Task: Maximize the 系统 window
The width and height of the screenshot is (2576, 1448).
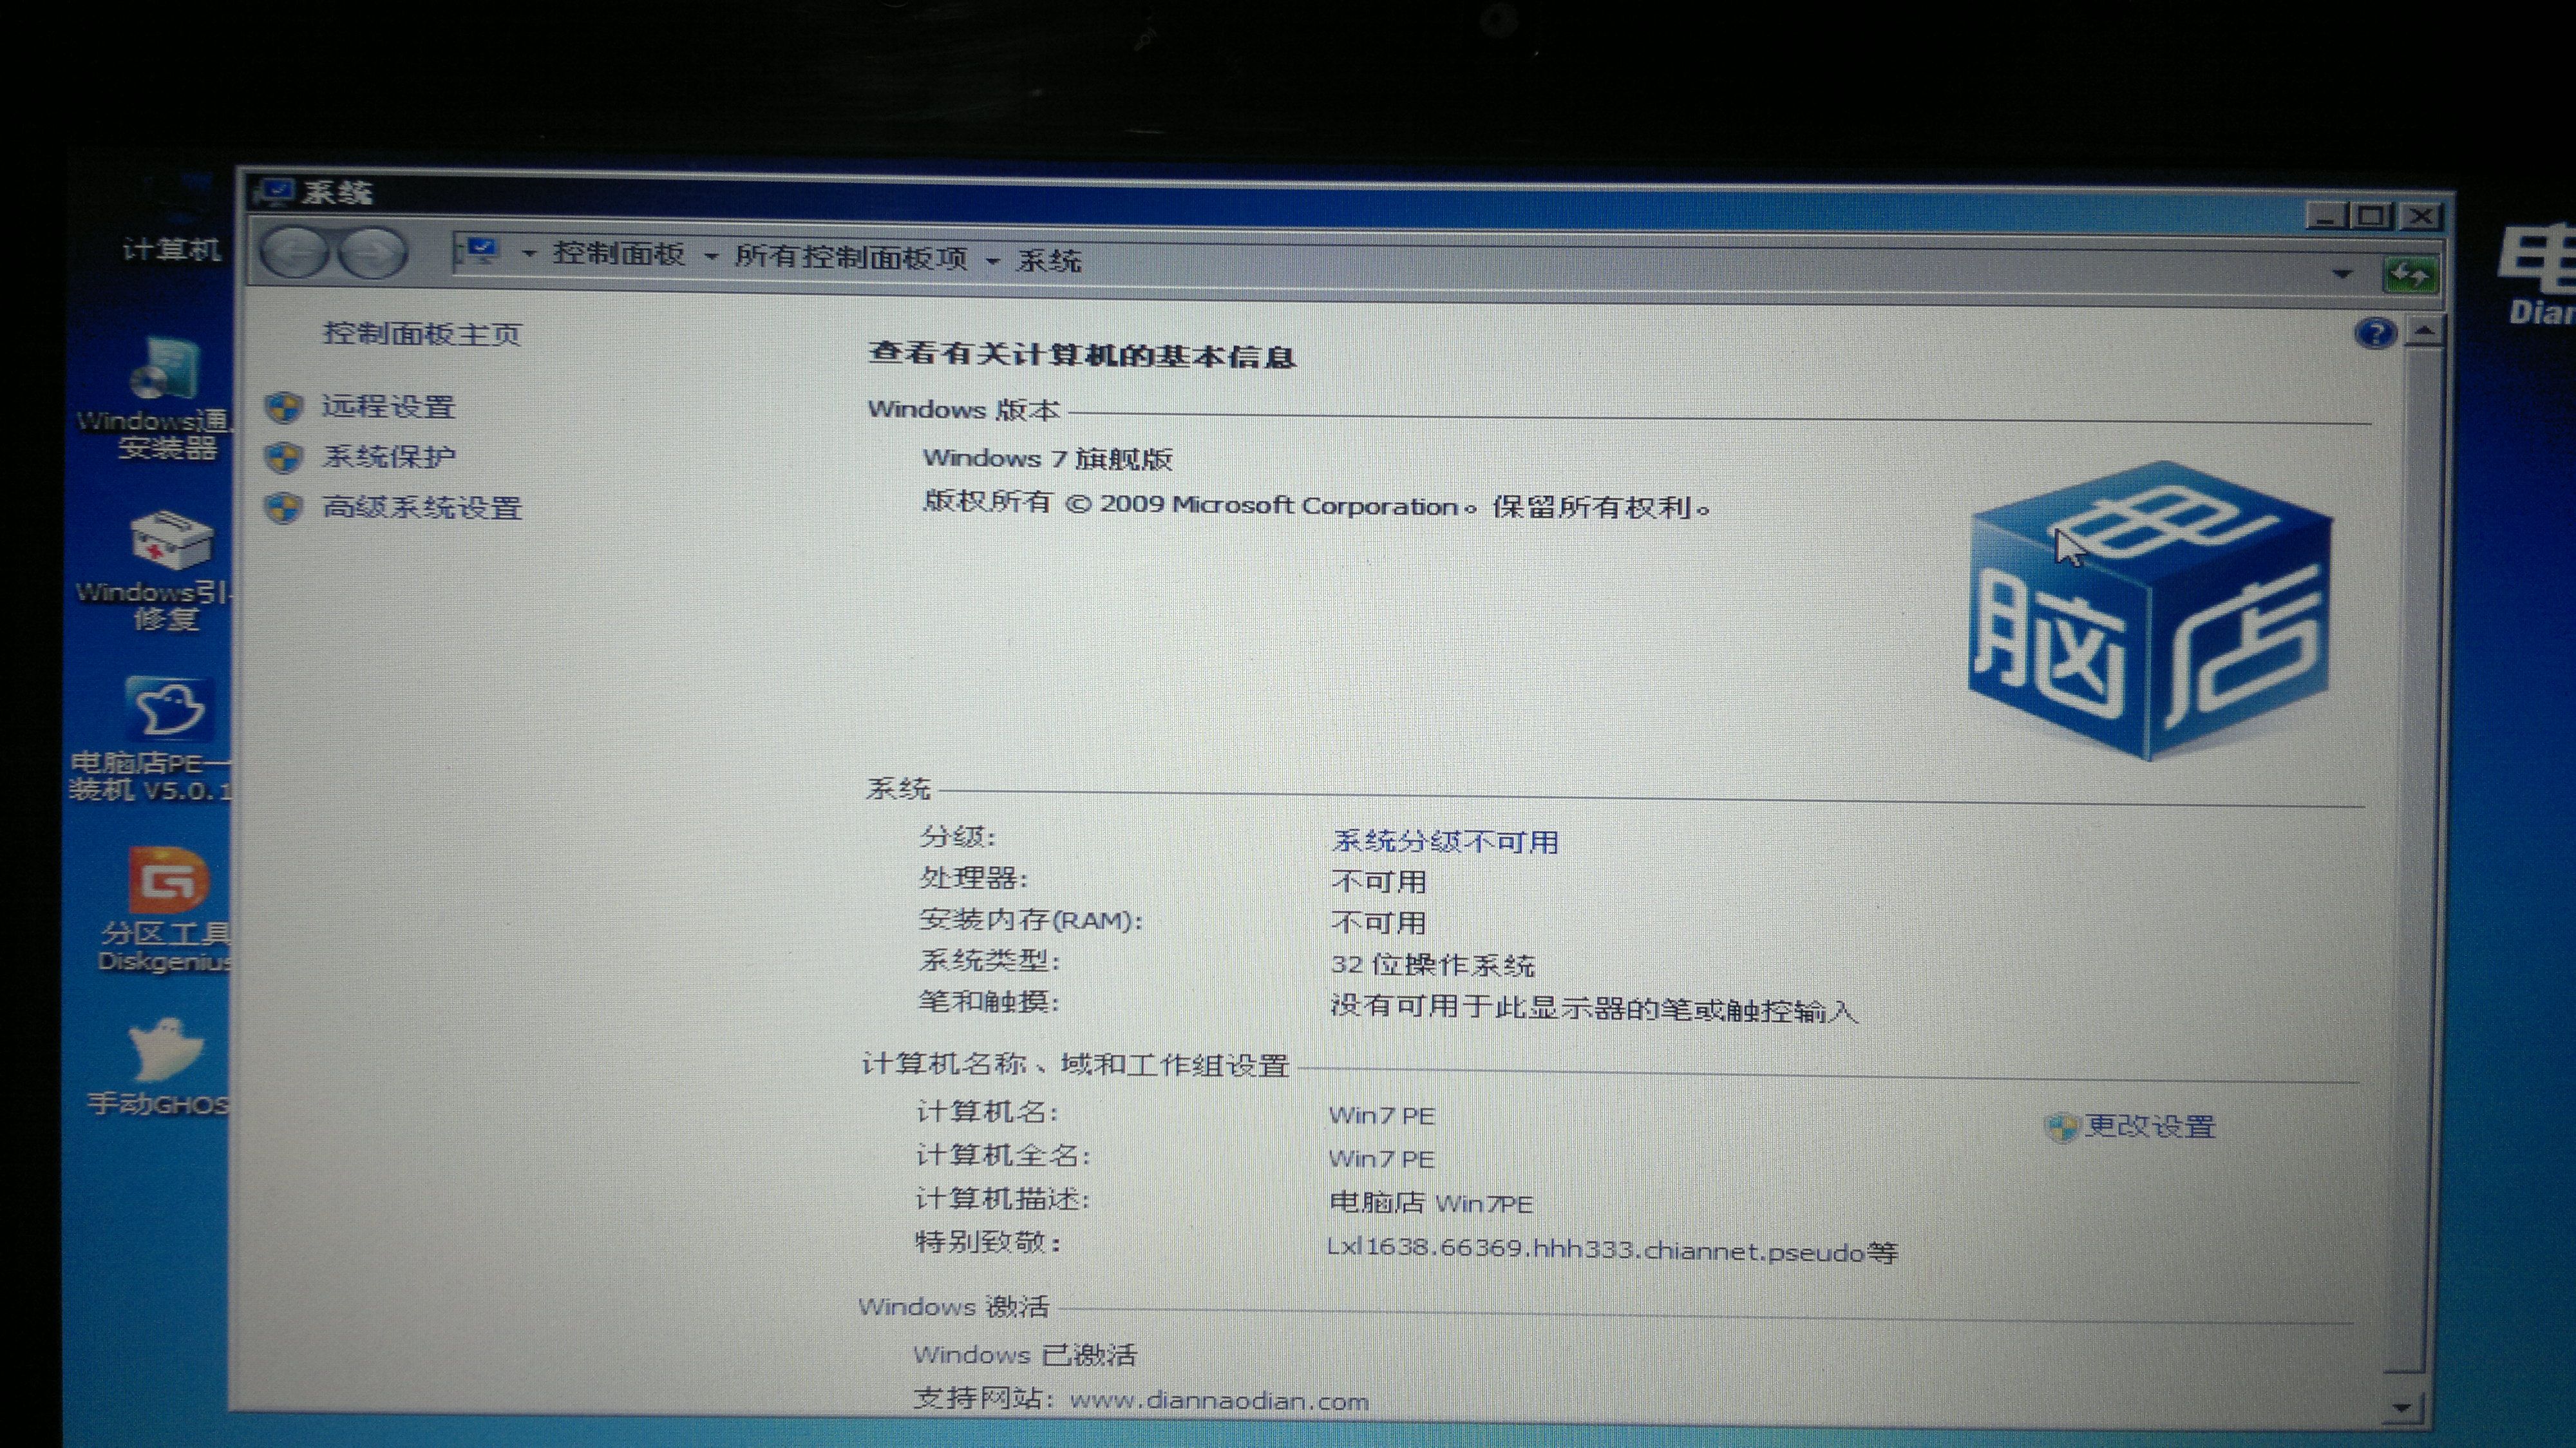Action: [2371, 216]
